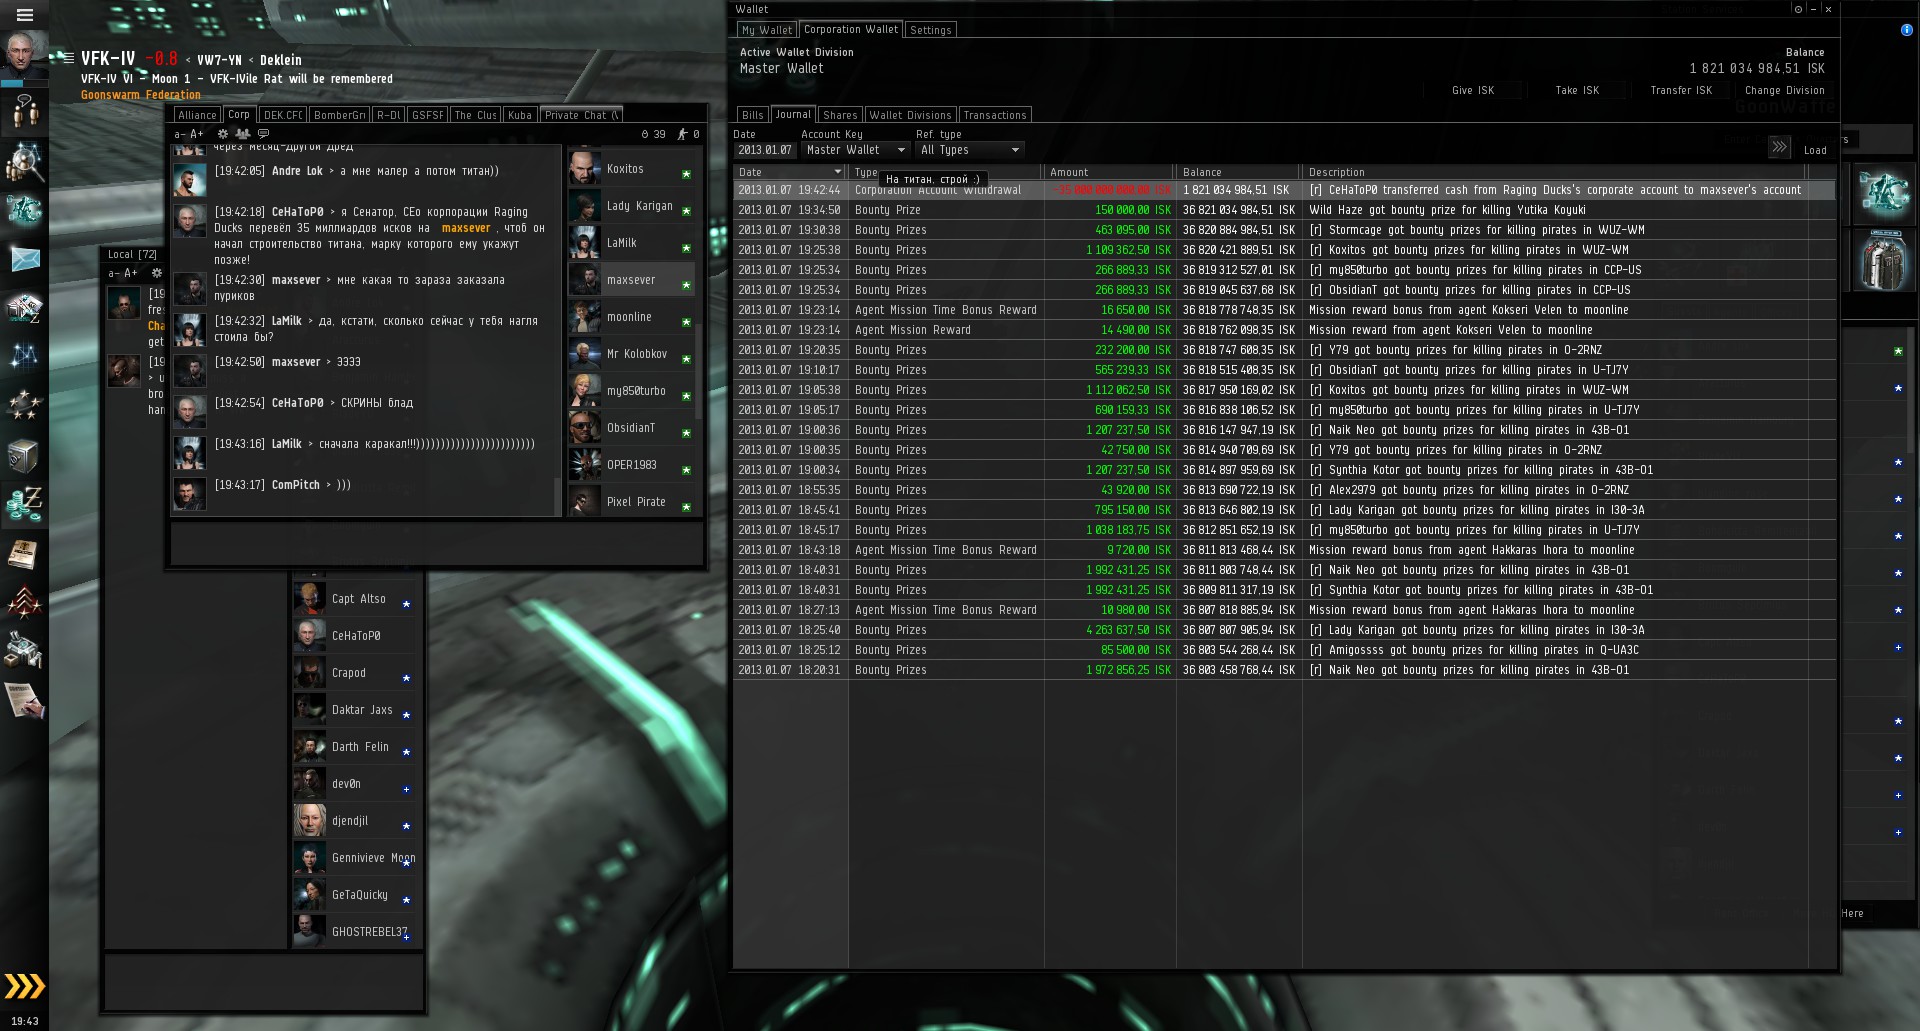Click the yellow chevrons at the Neocom bottom

point(25,986)
